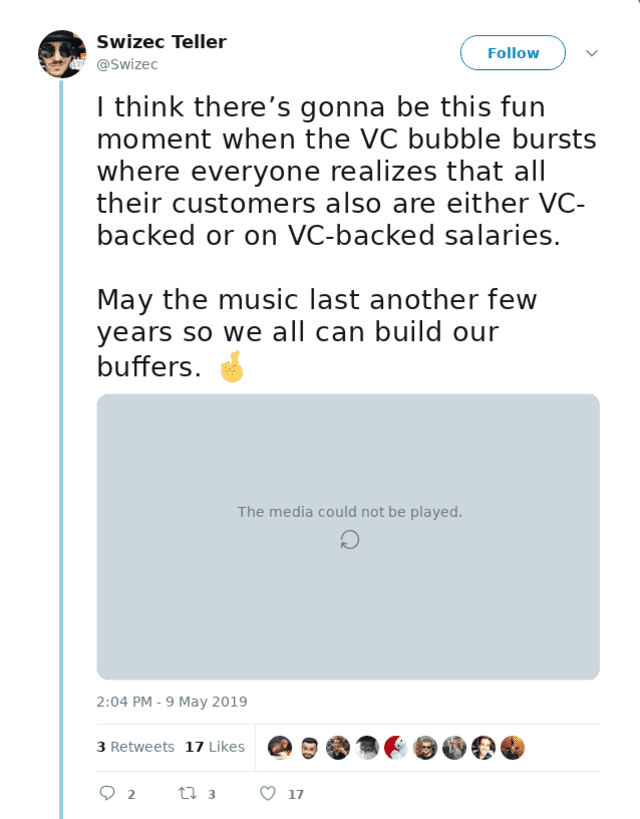Click the reload icon in media placeholder
Viewport: 640px width, 819px height.
[349, 540]
